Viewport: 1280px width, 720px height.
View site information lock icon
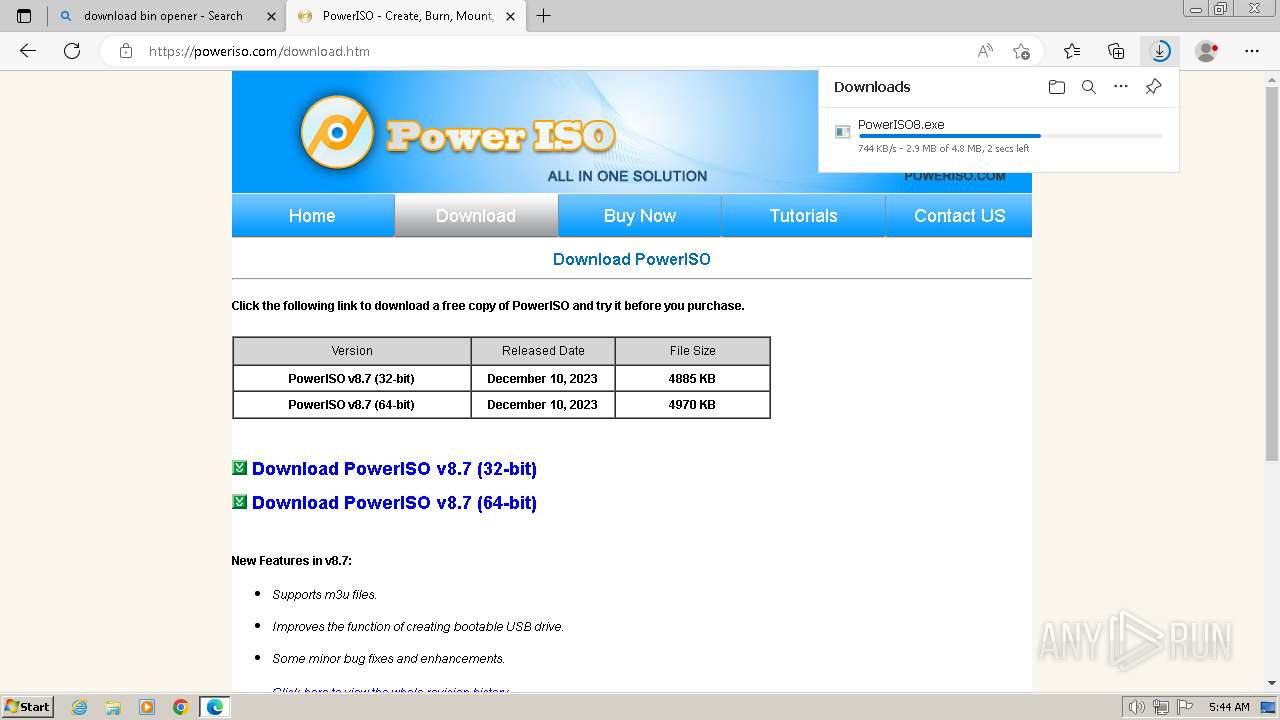click(x=126, y=51)
